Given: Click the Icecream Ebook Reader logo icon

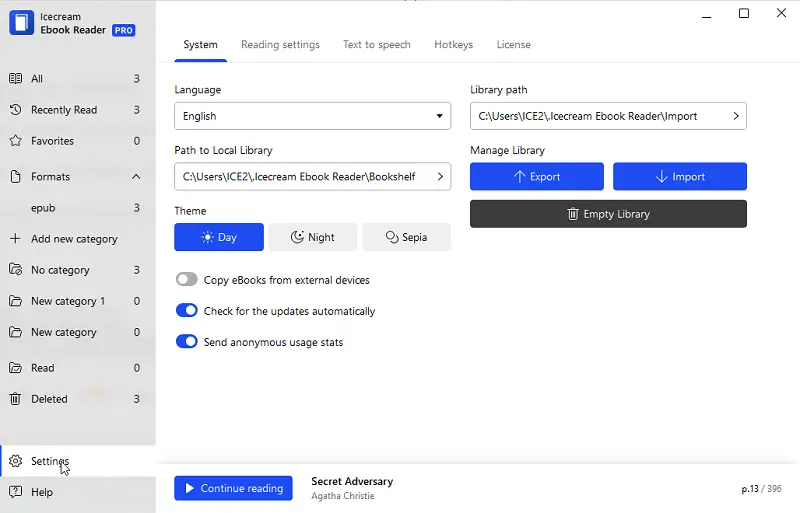Looking at the screenshot, I should (21, 23).
